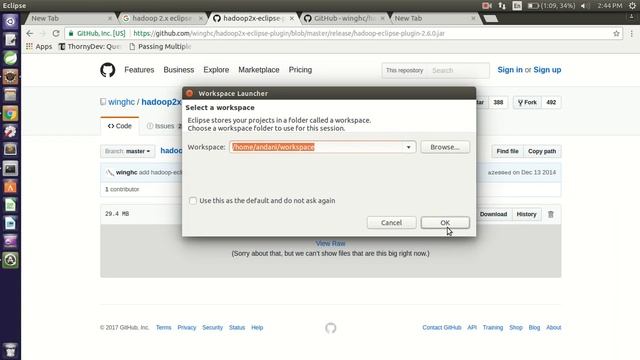
Task: Click the star count 388
Action: tap(498, 102)
